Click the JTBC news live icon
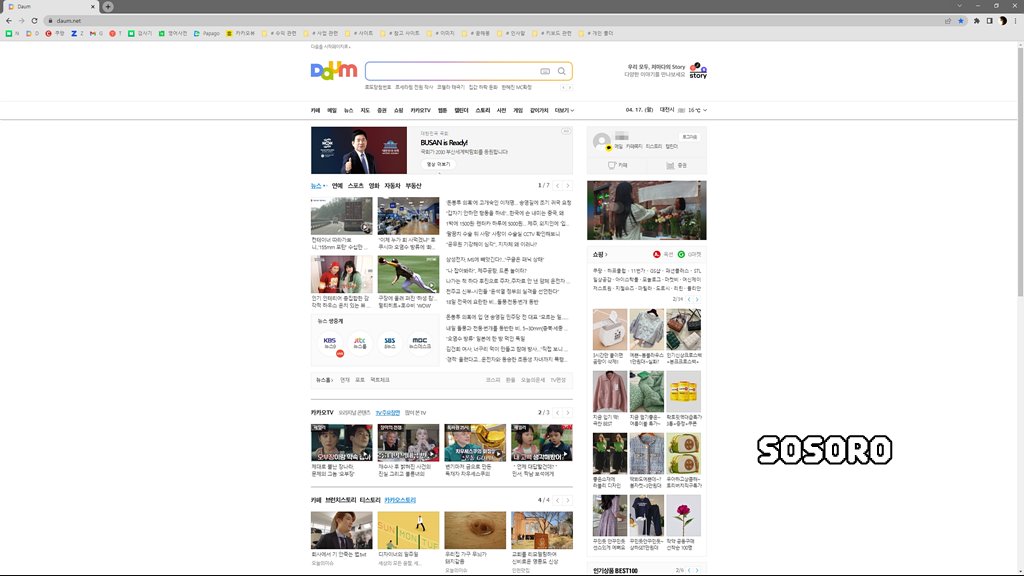This screenshot has width=1024, height=576. [x=360, y=342]
